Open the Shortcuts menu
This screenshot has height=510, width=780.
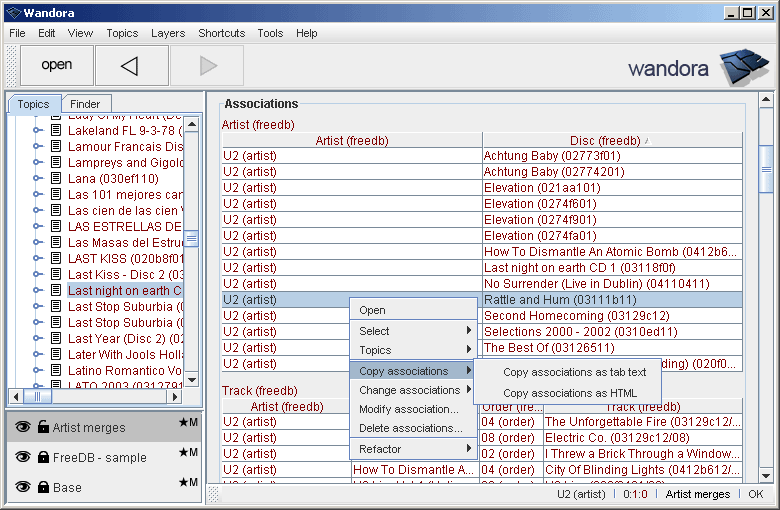click(222, 33)
